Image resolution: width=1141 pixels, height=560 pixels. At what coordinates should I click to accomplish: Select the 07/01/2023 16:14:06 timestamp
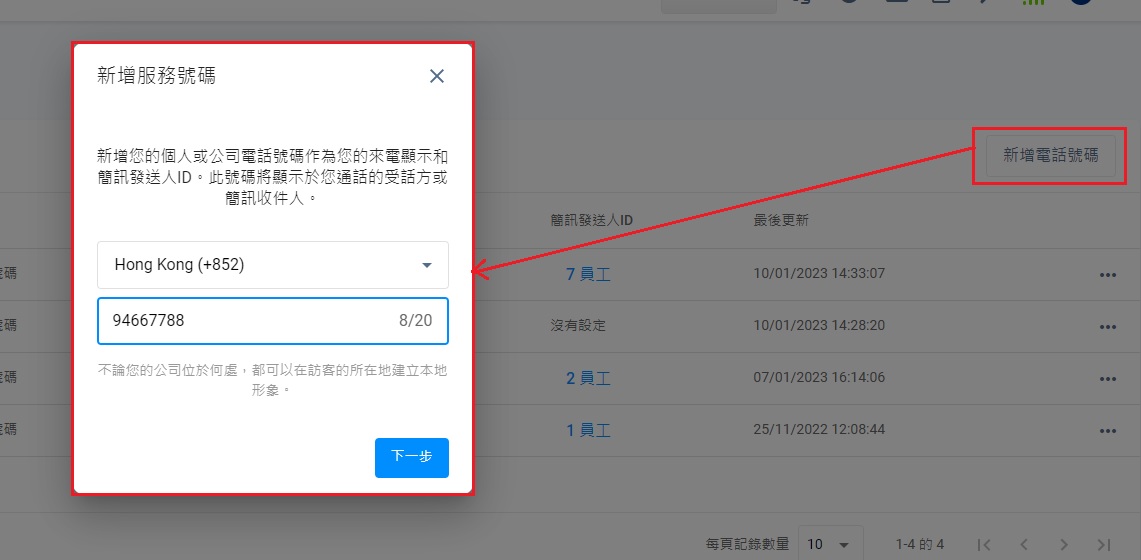tap(819, 377)
